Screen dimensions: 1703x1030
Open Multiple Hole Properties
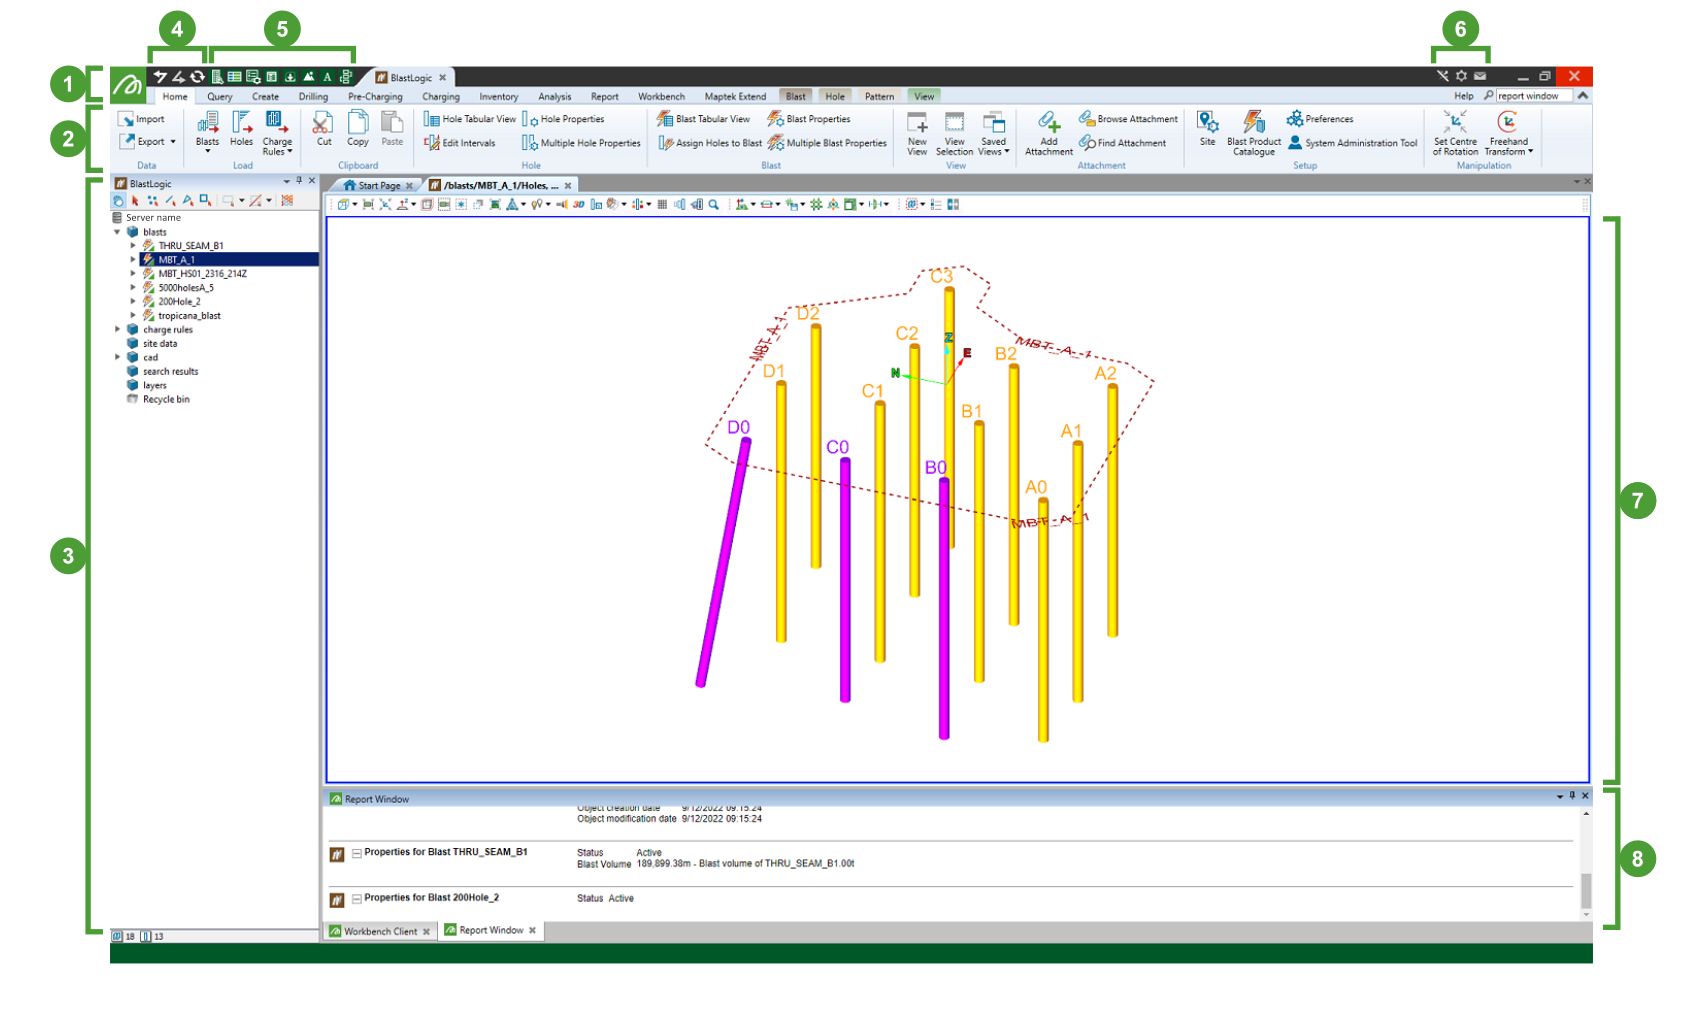click(x=581, y=143)
